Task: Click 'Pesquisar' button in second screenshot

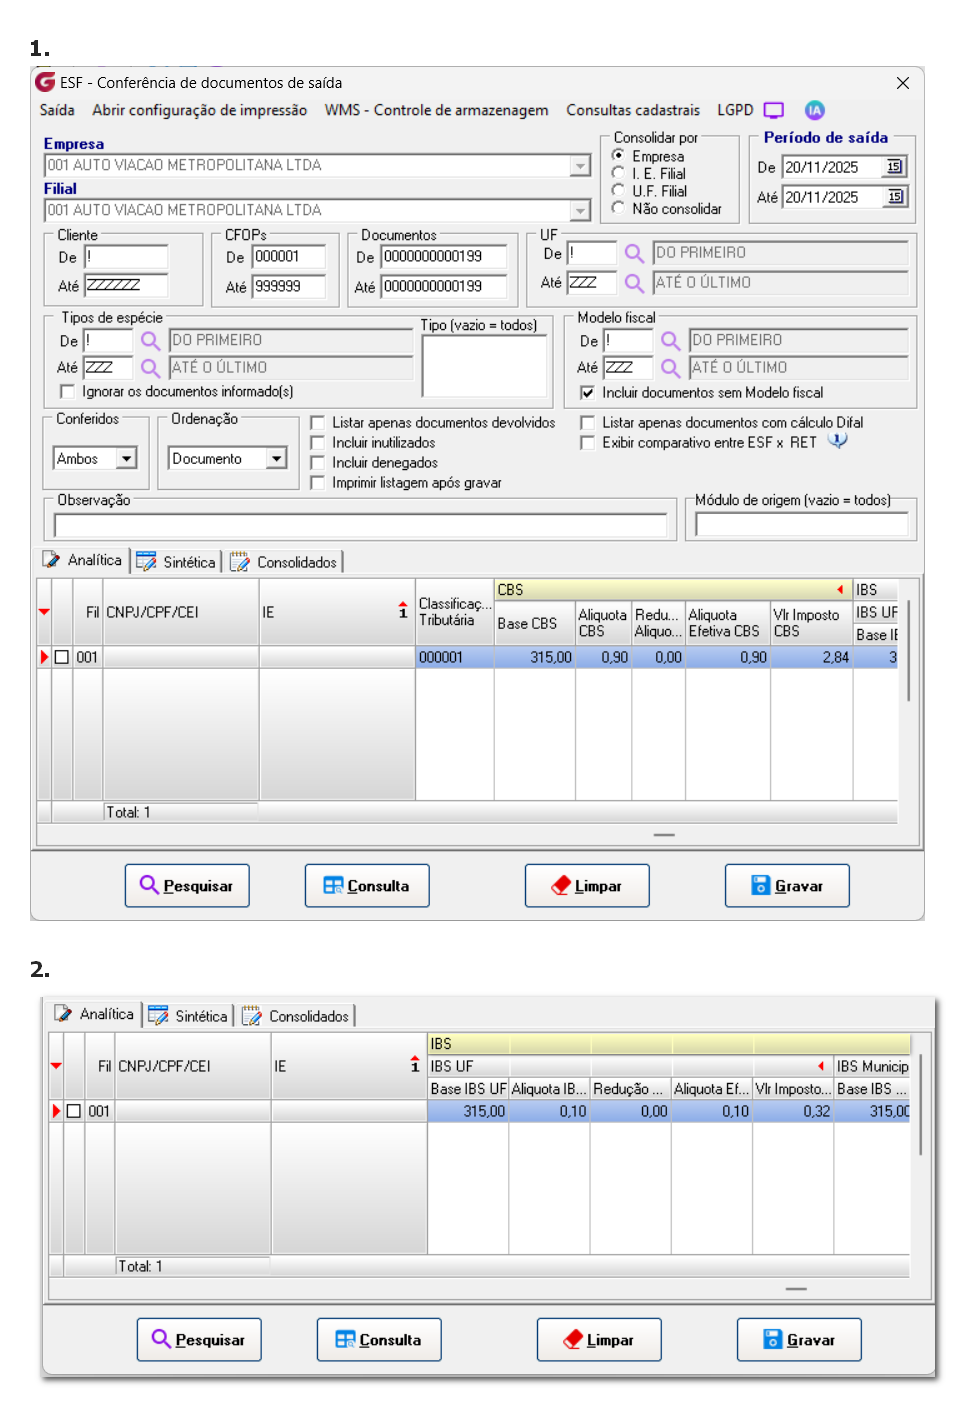Action: tap(199, 1340)
